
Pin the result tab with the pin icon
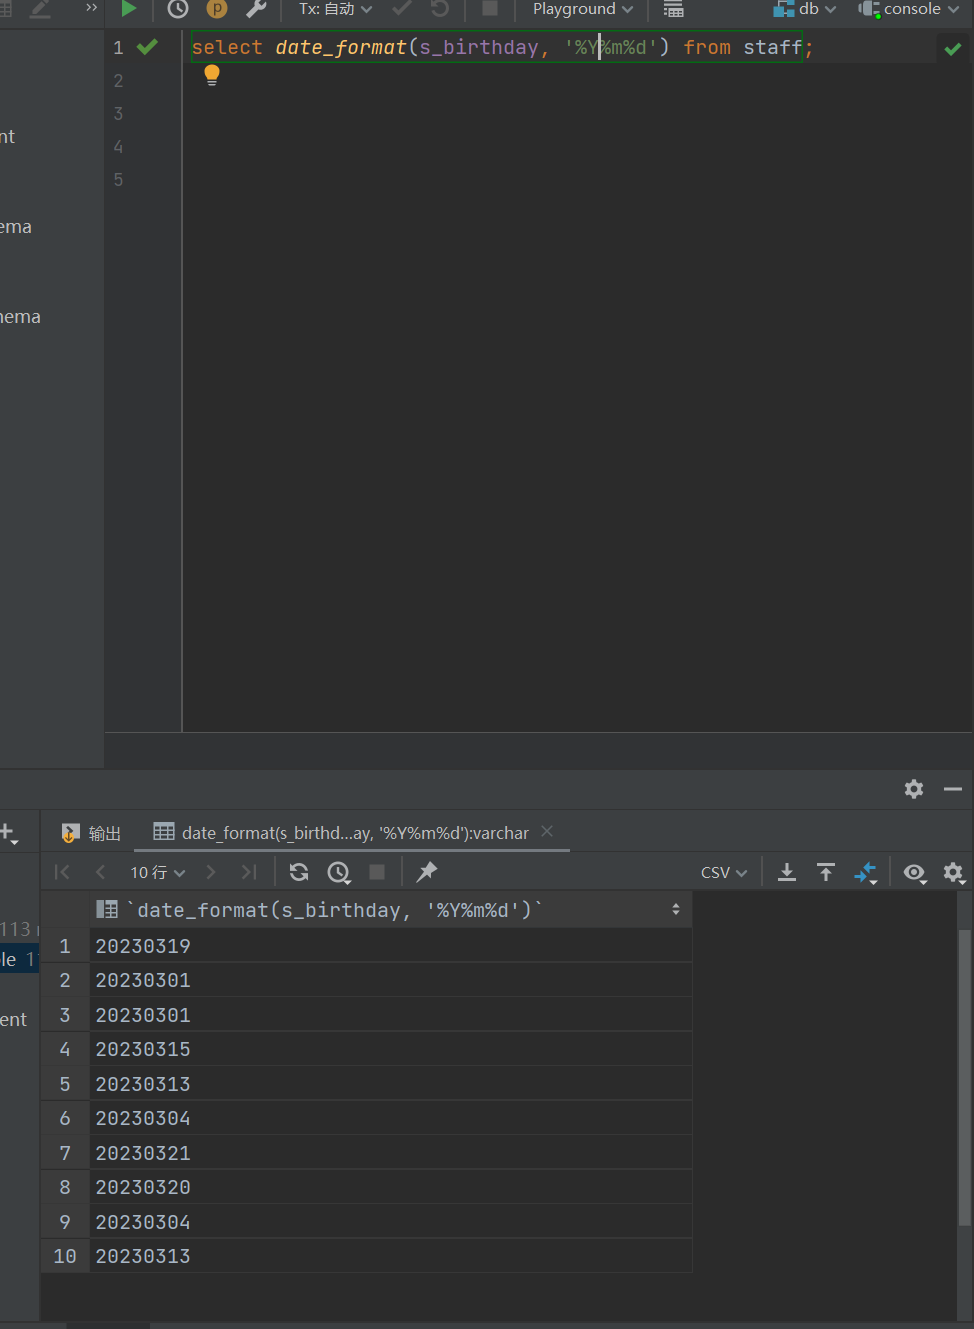[x=427, y=872]
